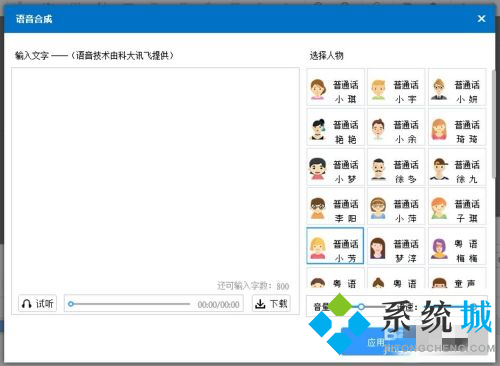Click the 应用 apply button

(x=376, y=342)
